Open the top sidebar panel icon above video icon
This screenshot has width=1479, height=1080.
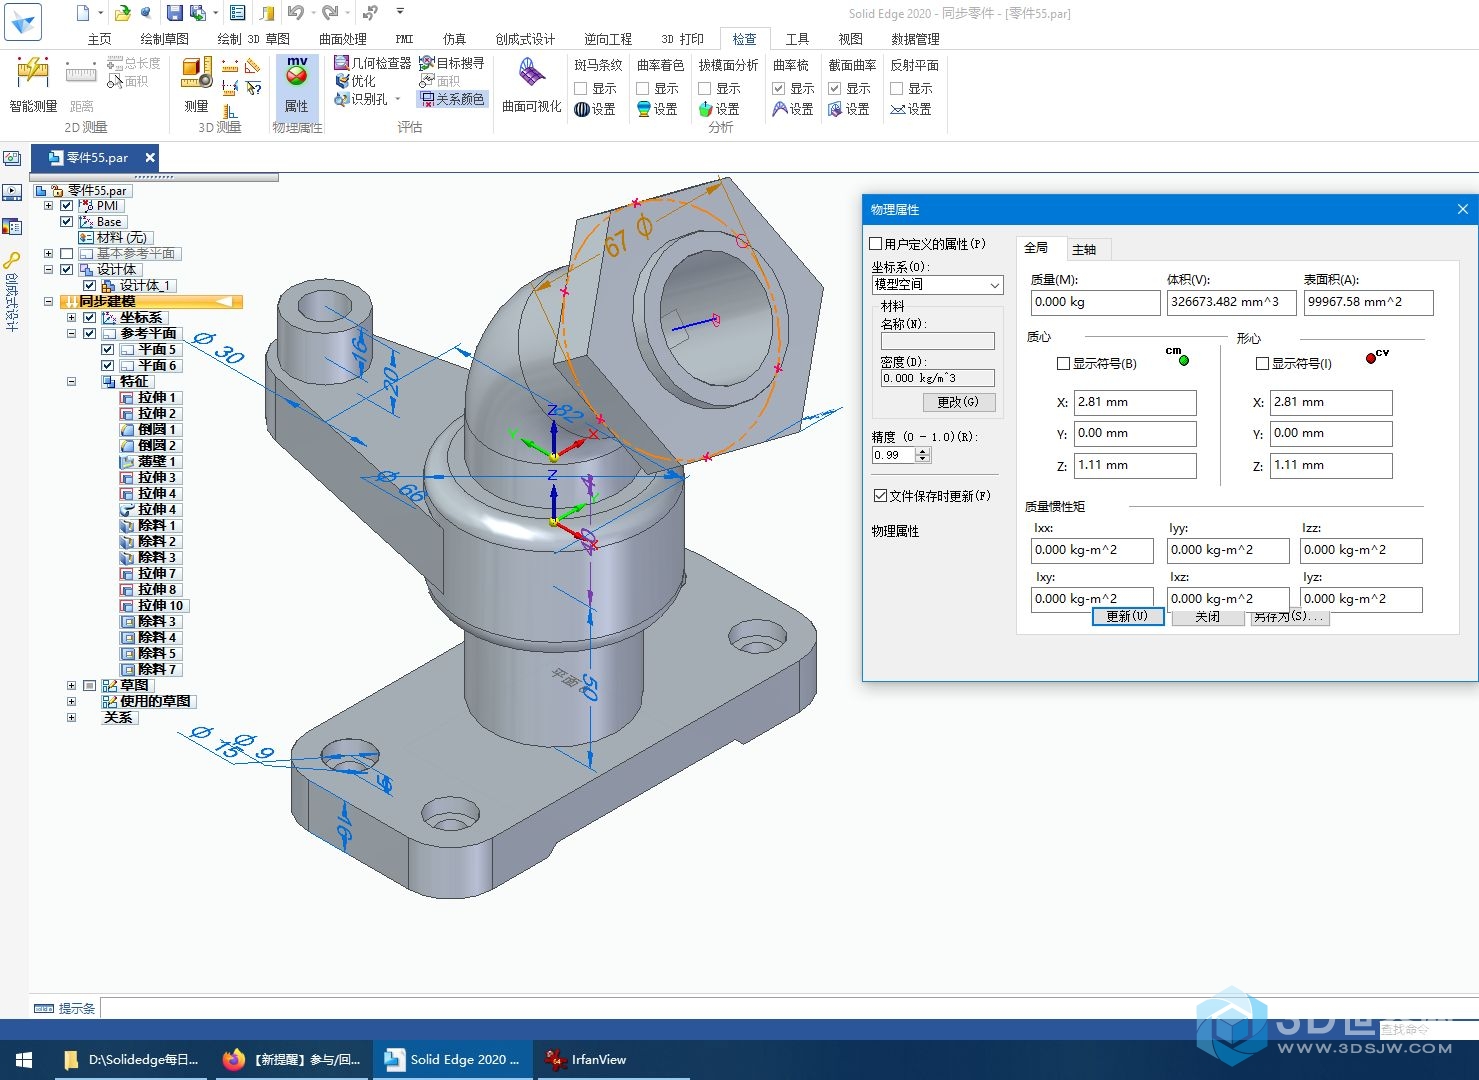pyautogui.click(x=11, y=158)
